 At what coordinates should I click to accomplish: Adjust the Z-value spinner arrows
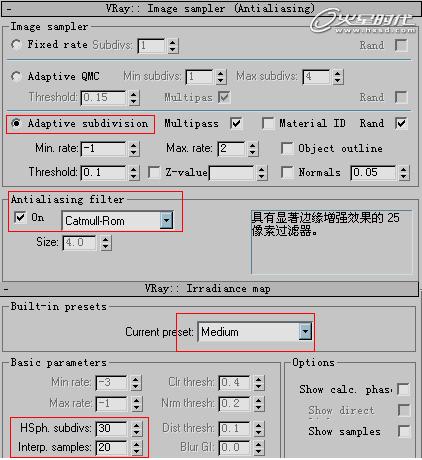click(x=262, y=173)
